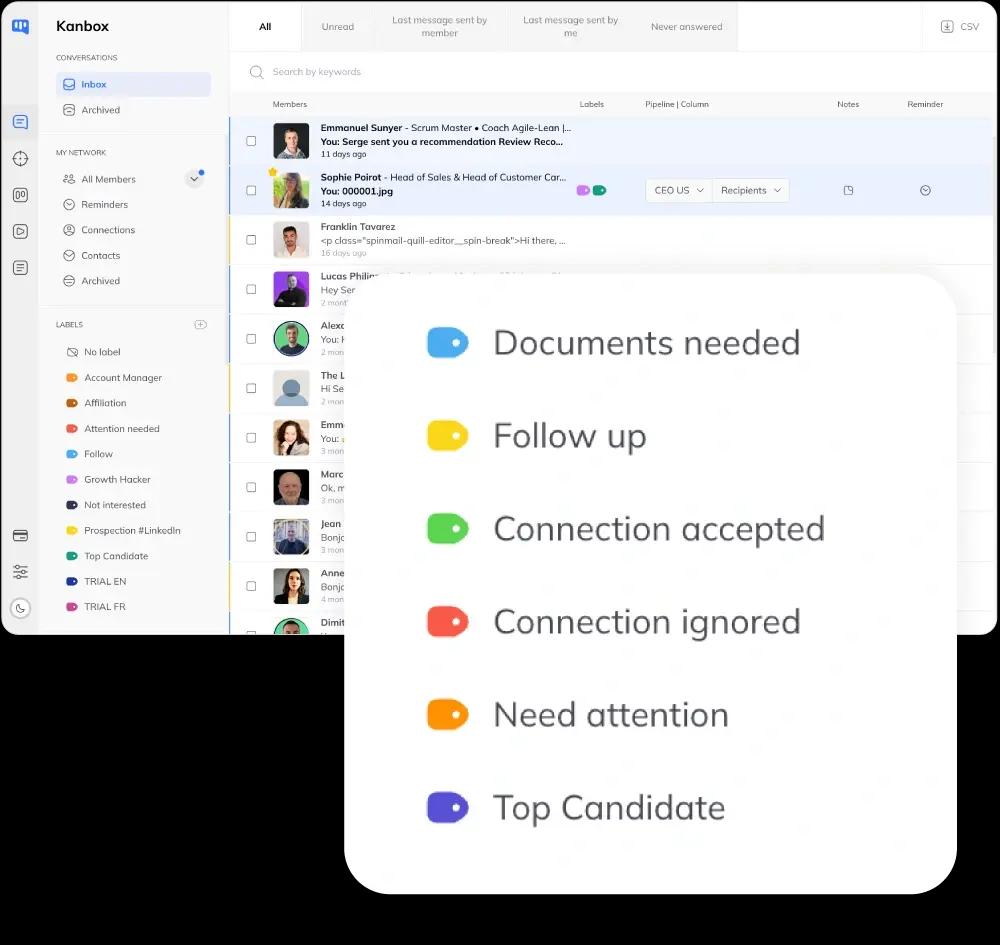
Task: Filter by Growth Hacker label
Action: coord(117,480)
